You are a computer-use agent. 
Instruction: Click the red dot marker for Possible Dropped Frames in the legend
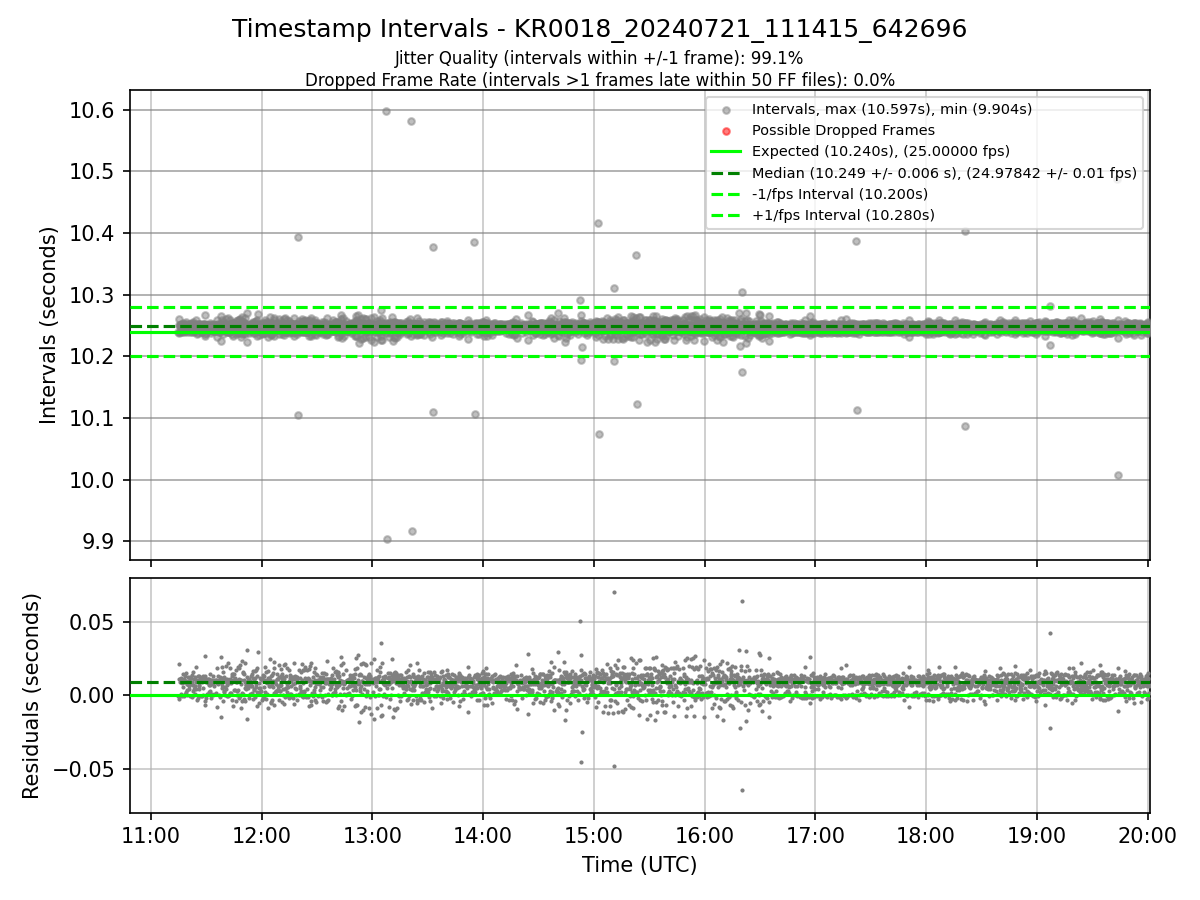pos(727,131)
